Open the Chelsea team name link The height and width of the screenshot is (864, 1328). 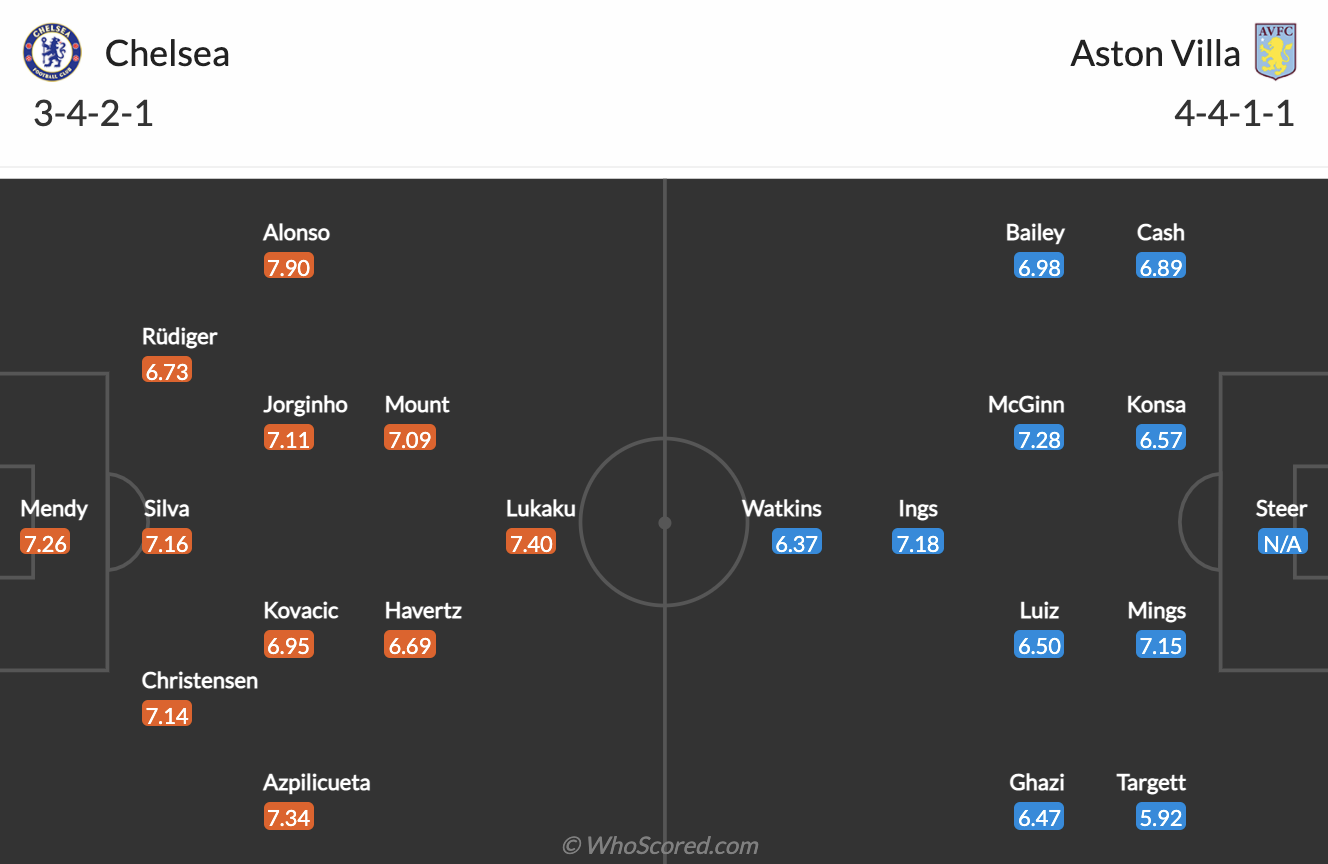[167, 53]
